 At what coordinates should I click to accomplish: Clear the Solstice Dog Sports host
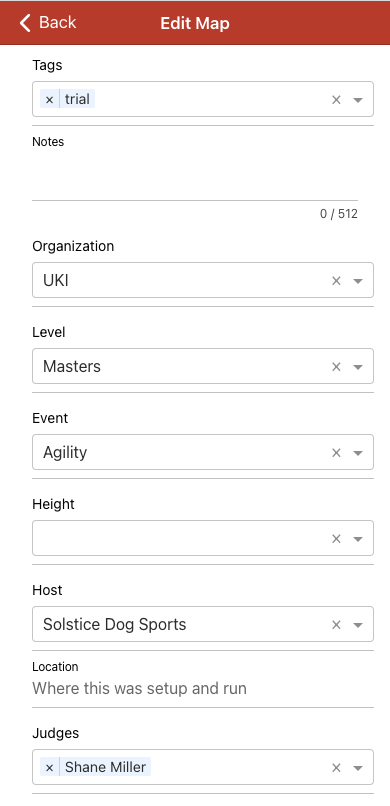point(336,625)
